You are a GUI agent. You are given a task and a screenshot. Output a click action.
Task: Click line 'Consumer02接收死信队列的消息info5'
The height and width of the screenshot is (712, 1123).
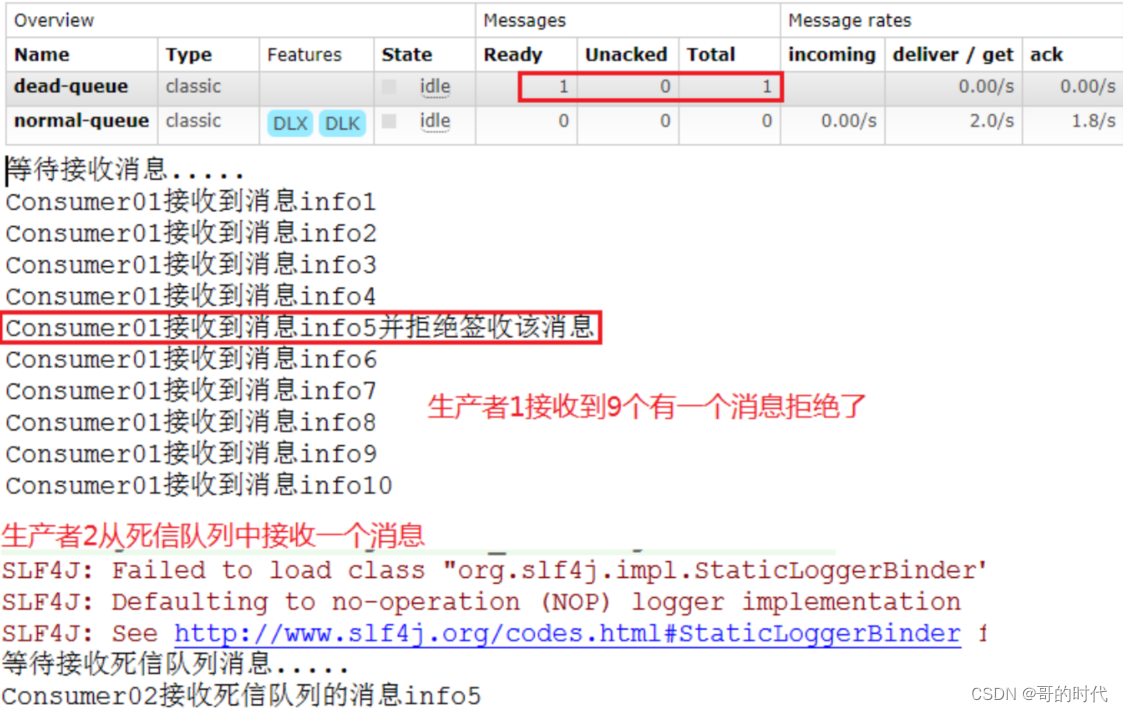[x=241, y=695]
